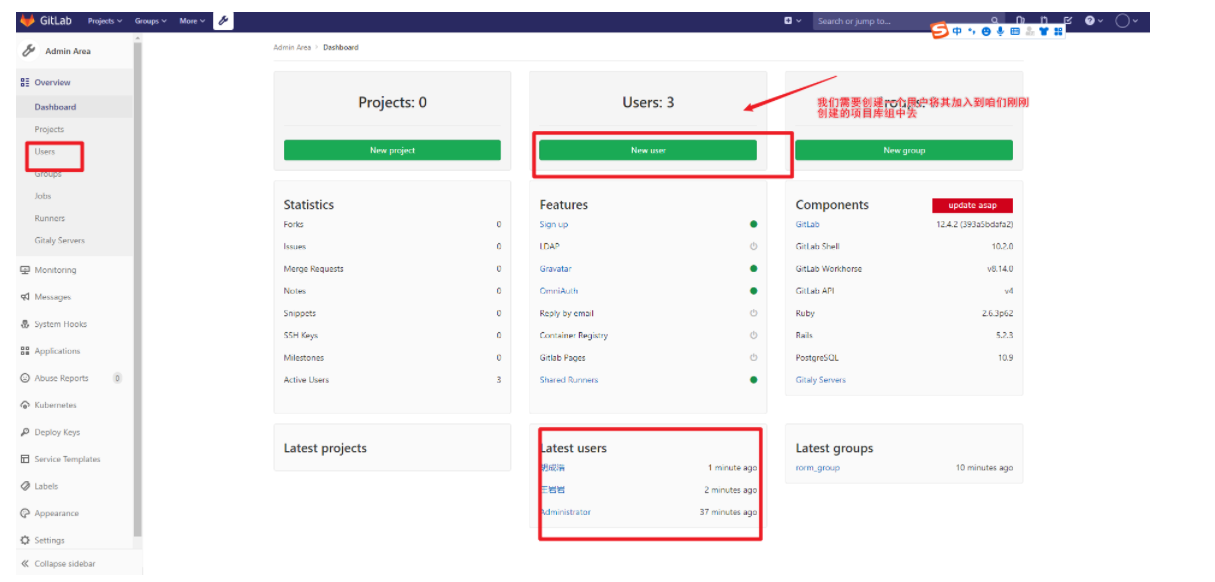Click the Admin Area sidebar wrench avatar

coord(28,51)
